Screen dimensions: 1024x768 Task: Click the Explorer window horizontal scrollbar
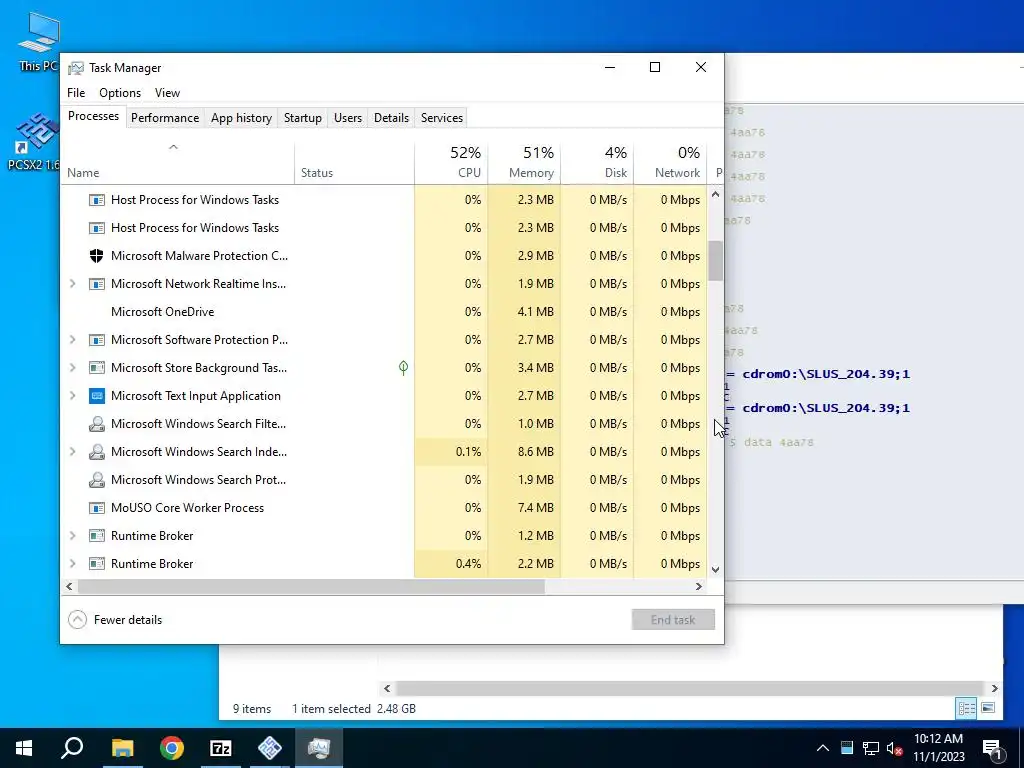690,688
